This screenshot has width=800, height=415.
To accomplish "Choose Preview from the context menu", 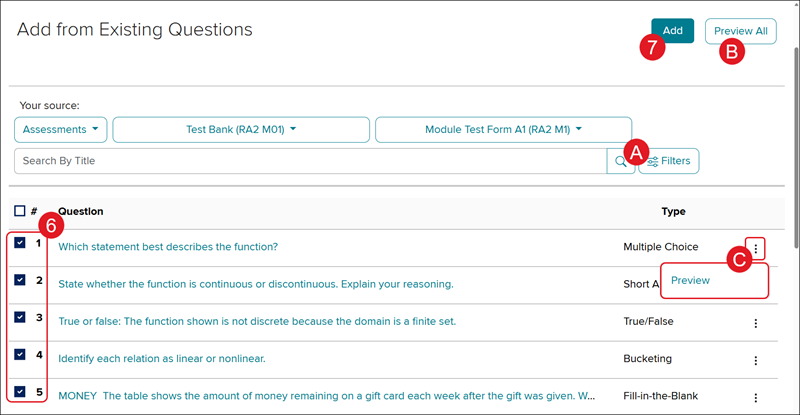I will click(690, 281).
